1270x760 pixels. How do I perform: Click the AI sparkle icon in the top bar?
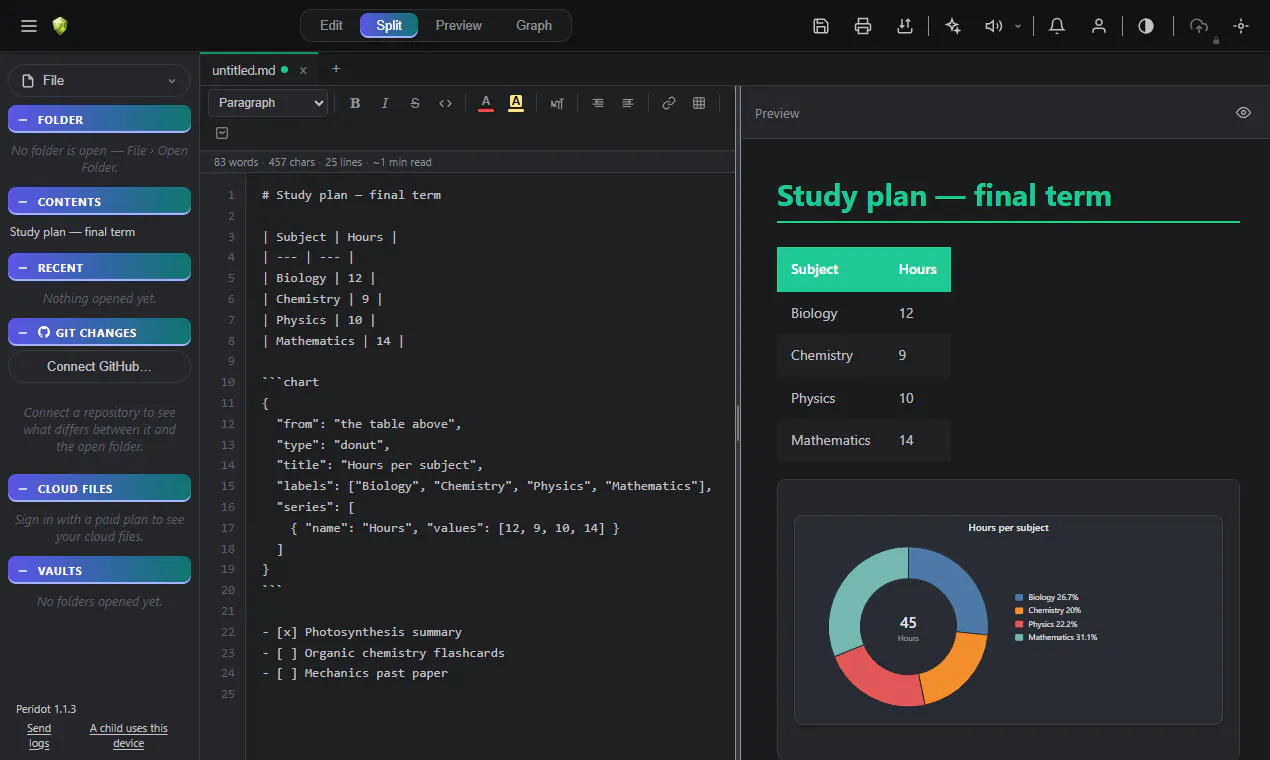pos(953,26)
